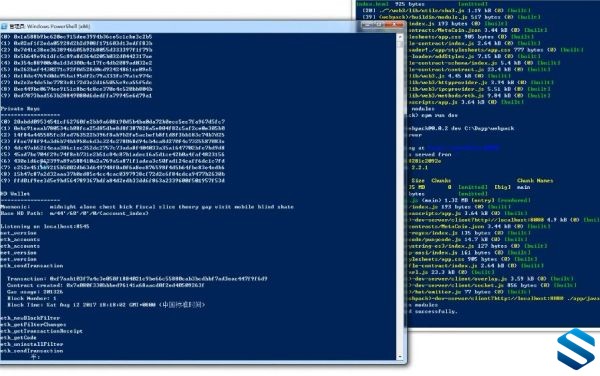Click the 'Base HD Path:' label

[21, 213]
